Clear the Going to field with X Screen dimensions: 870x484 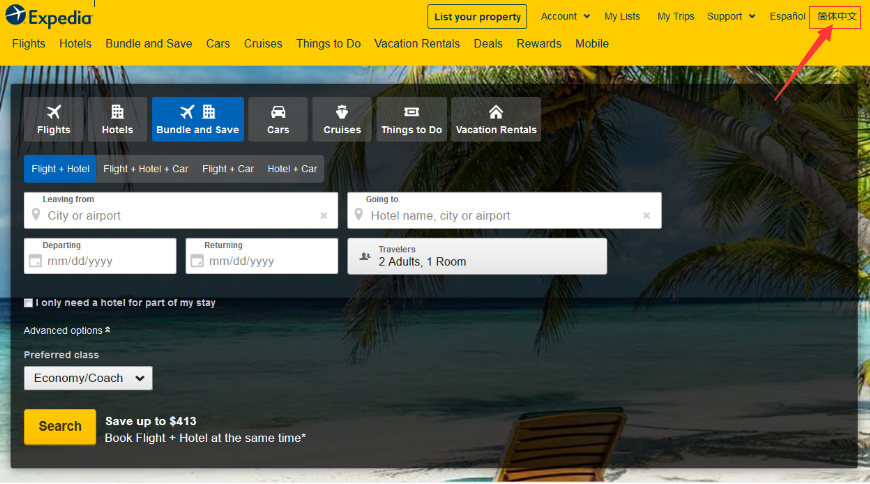[646, 216]
